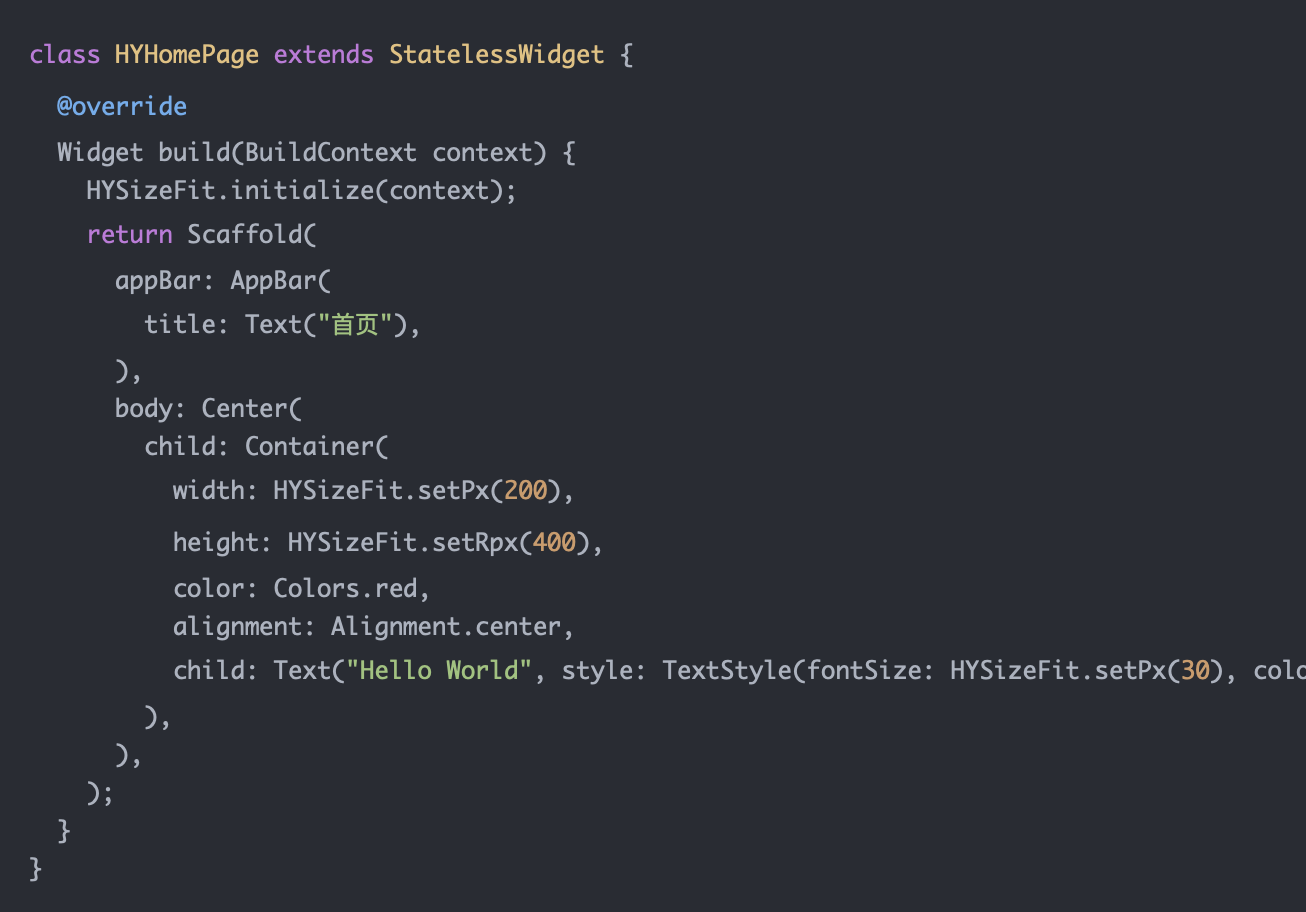Viewport: 1306px width, 912px height.
Task: Click the "首页" string literal
Action: pos(353,324)
